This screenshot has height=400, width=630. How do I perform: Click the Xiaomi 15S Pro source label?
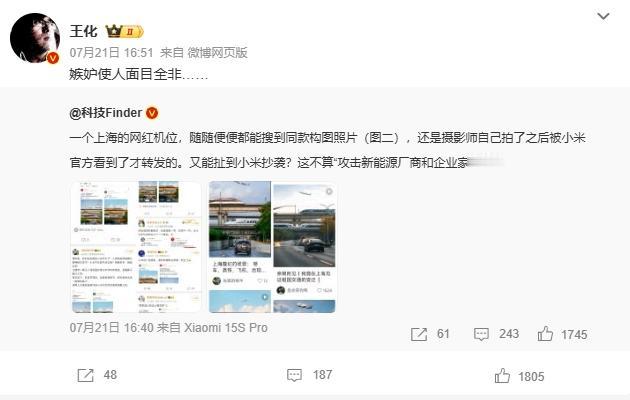click(x=226, y=328)
